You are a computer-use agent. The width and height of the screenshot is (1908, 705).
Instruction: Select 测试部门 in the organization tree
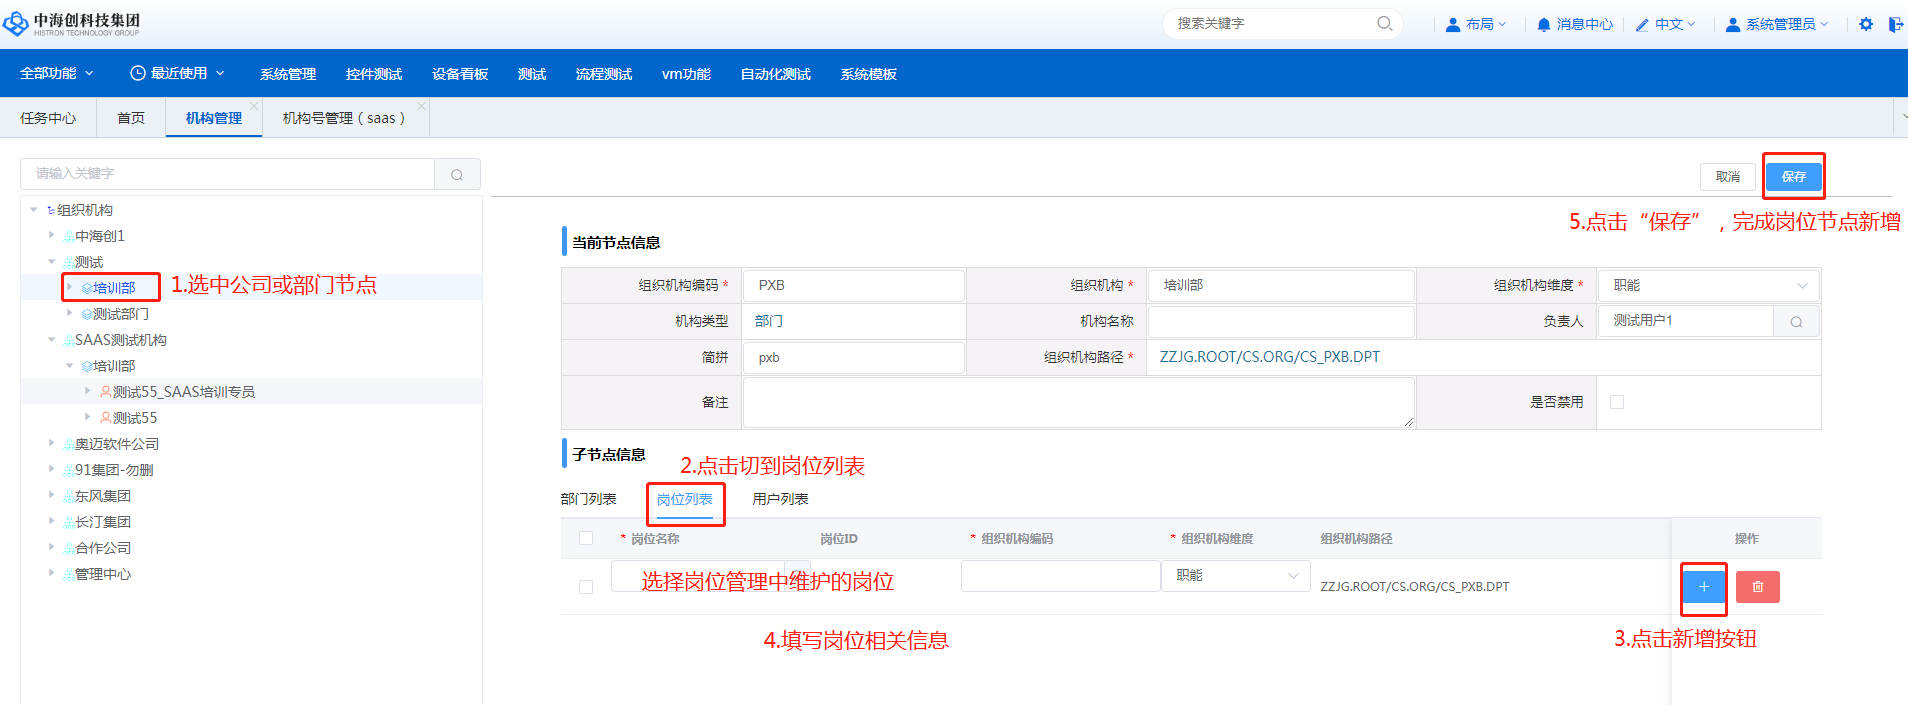(121, 314)
